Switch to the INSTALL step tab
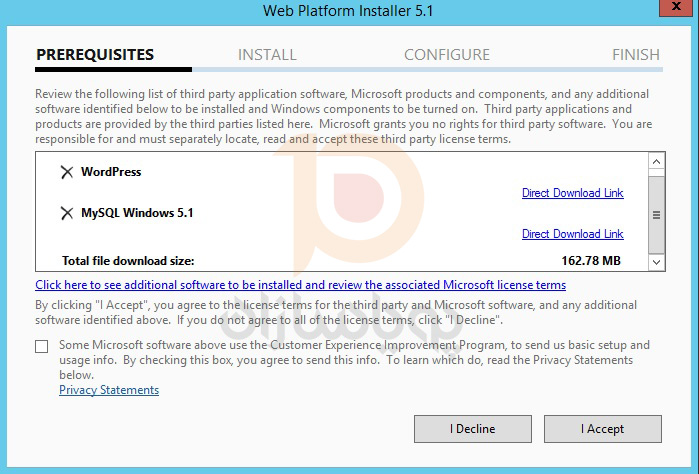699x474 pixels. [x=267, y=55]
